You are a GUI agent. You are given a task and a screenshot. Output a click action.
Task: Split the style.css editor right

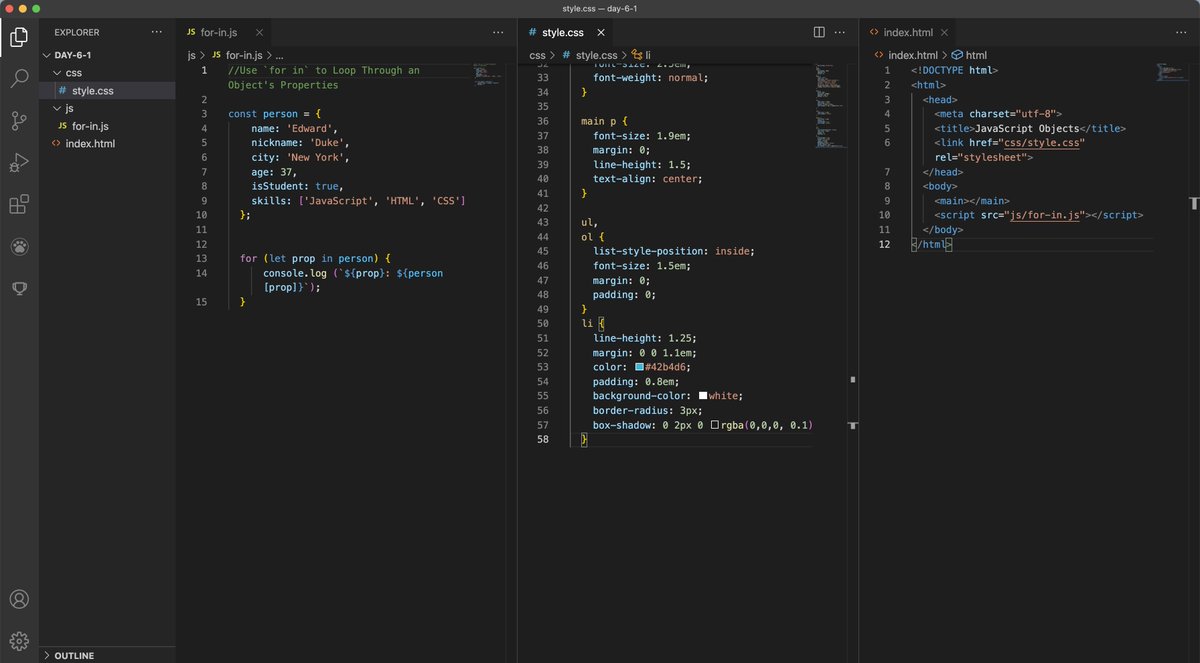point(819,32)
